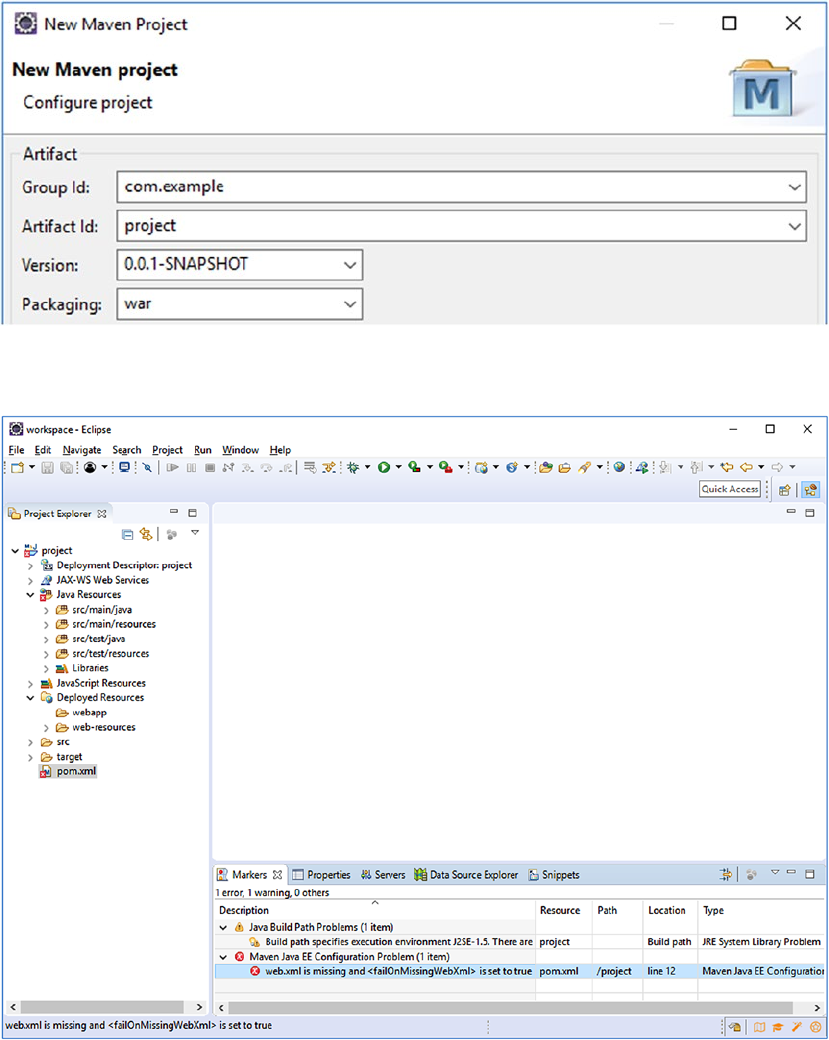Viewport: 829px width, 1040px height.
Task: Click the Java EE perspective icon
Action: [x=810, y=490]
